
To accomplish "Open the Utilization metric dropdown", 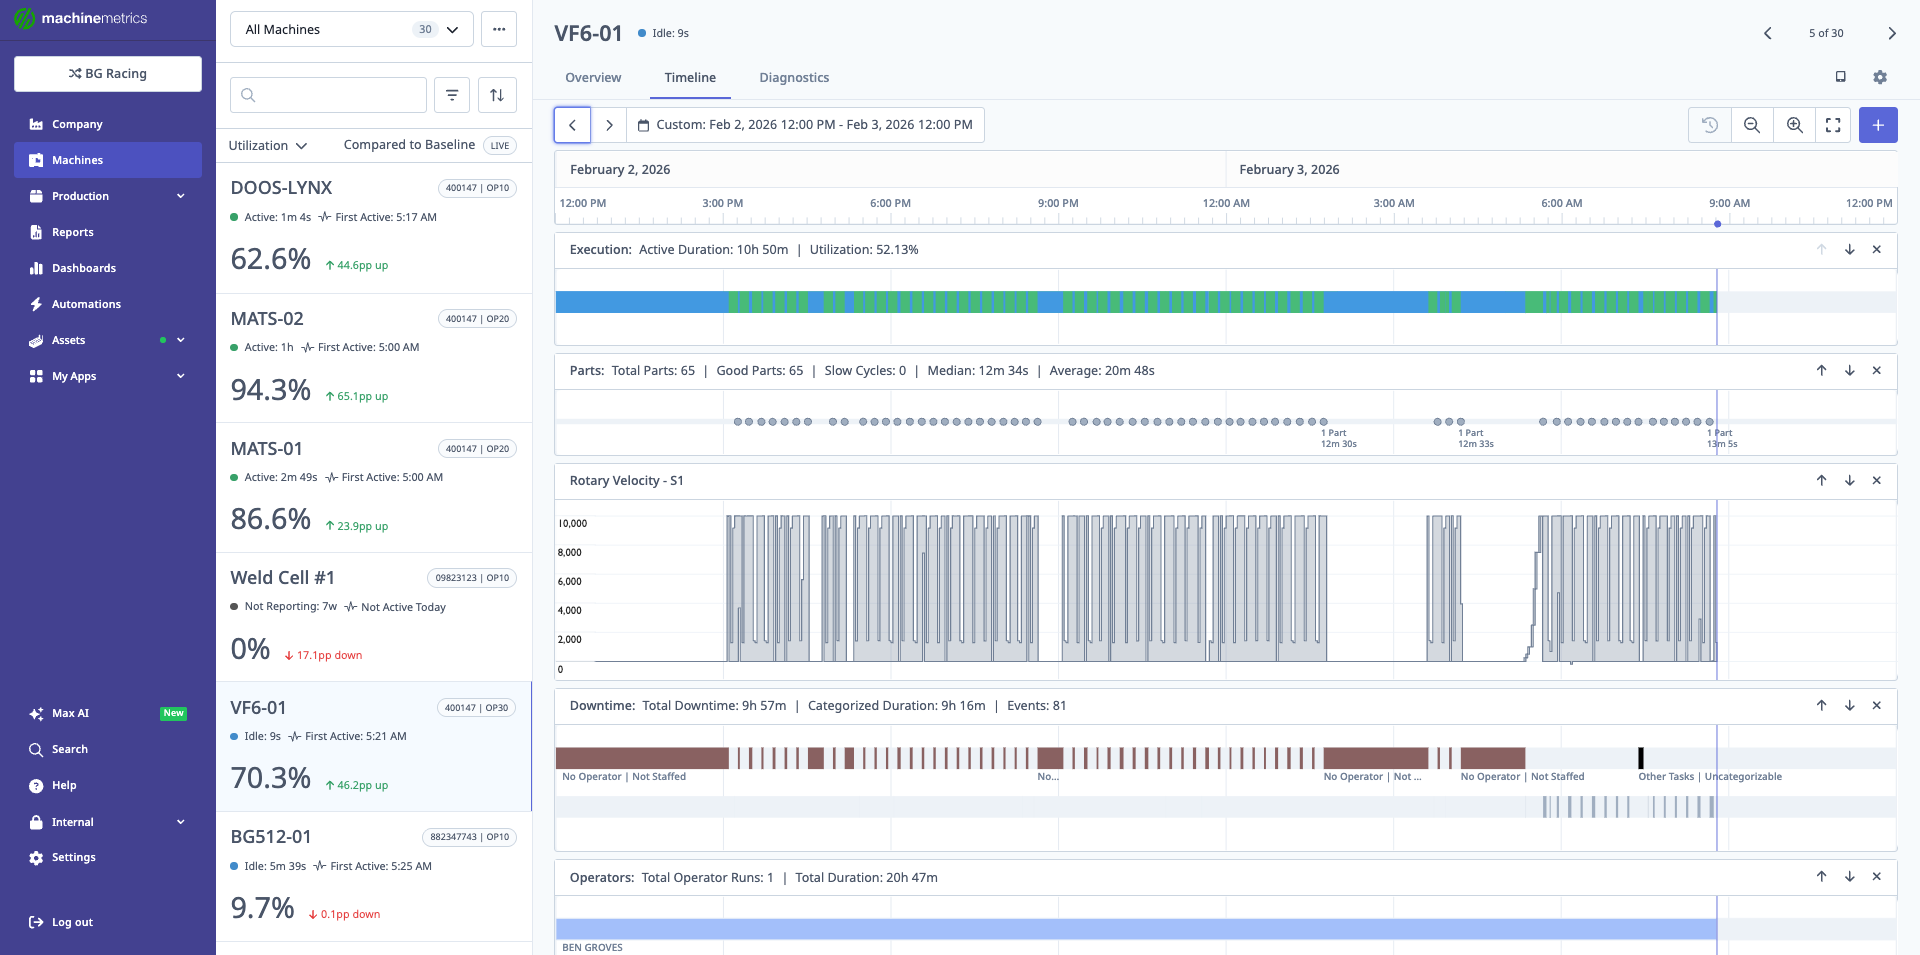I will [x=266, y=145].
